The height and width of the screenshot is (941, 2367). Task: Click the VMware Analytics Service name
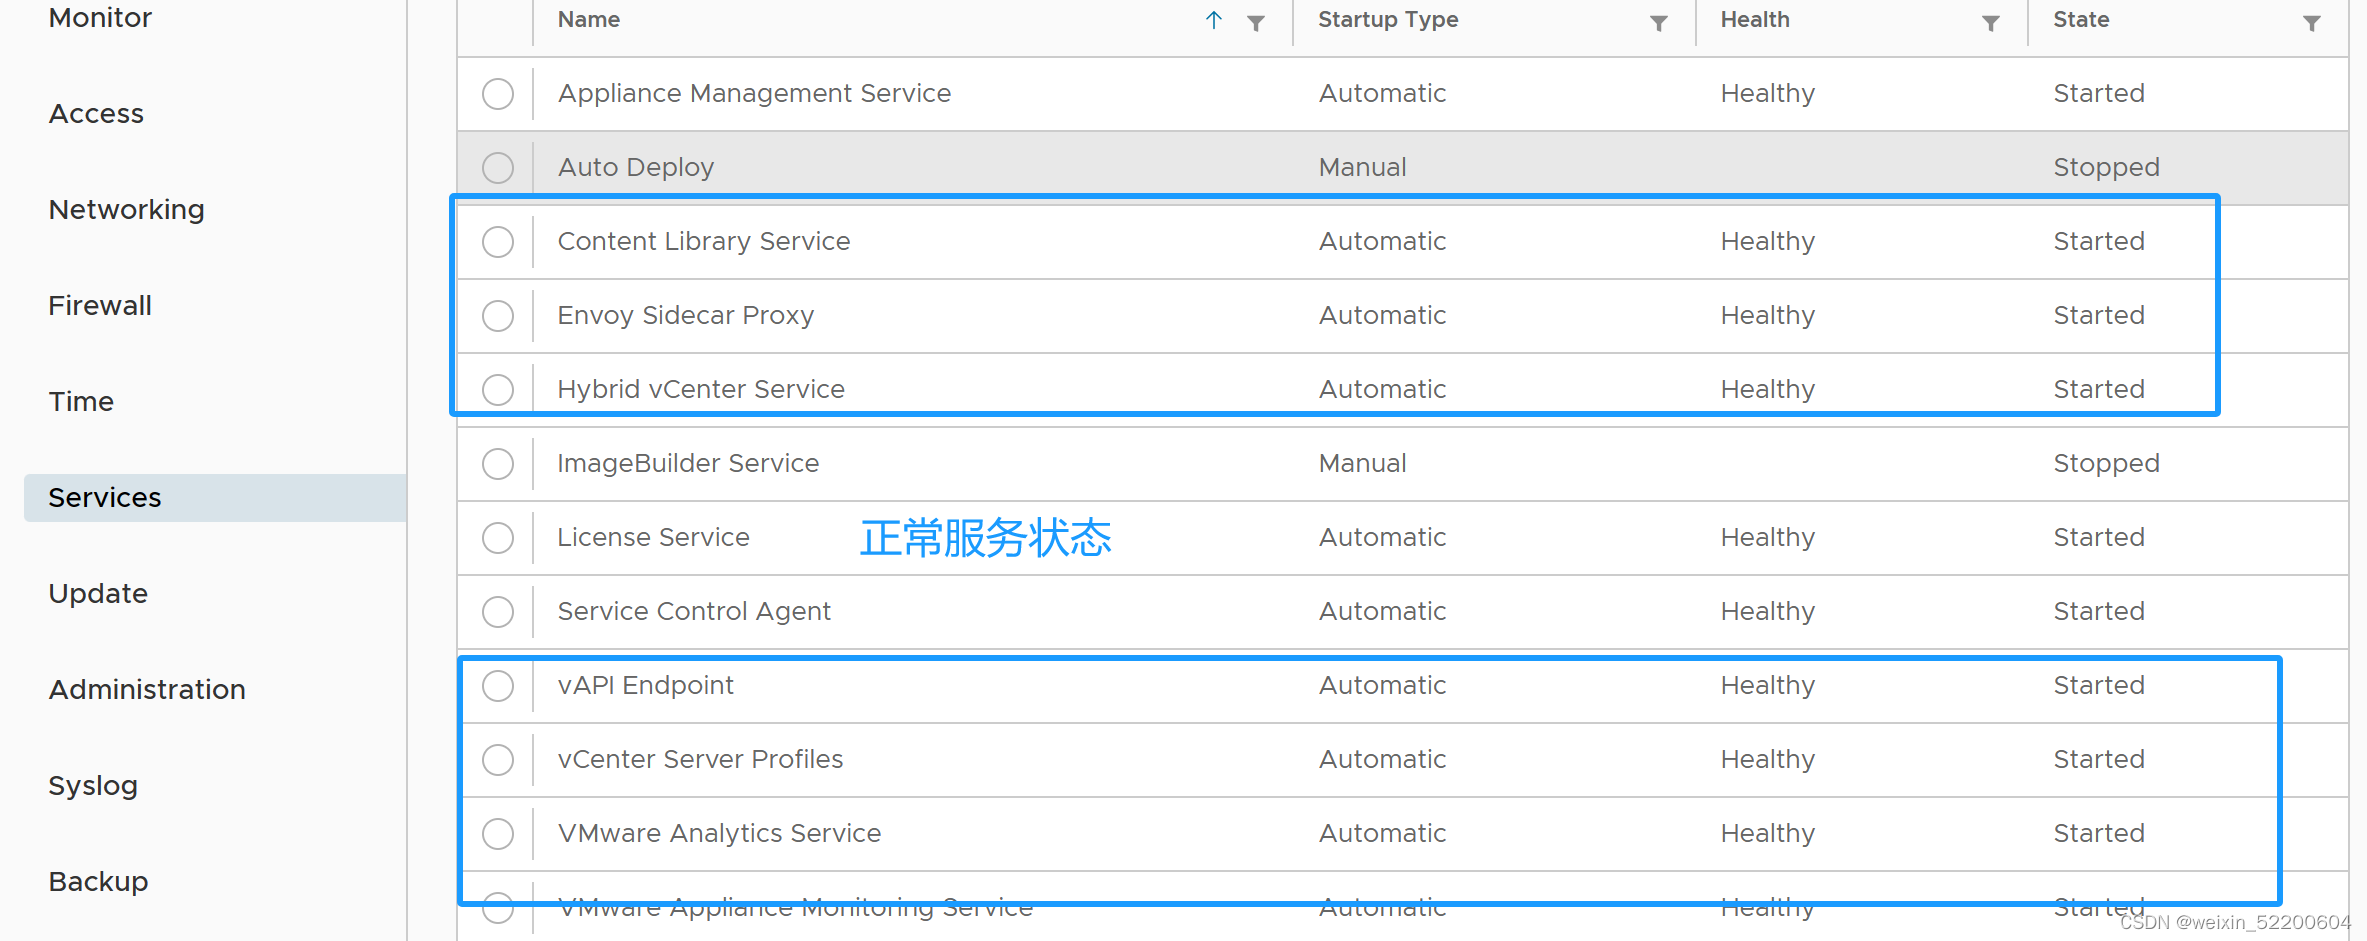click(x=719, y=834)
